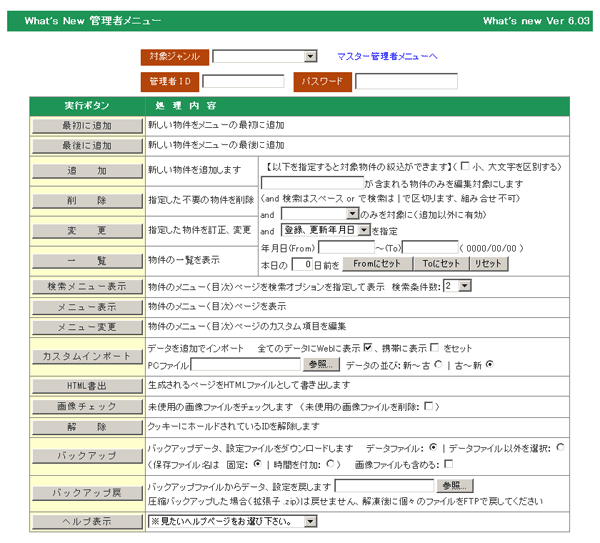Image resolution: width=600 pixels, height=543 pixels.
Task: Select the 時間を付加 radio button
Action: tap(330, 464)
